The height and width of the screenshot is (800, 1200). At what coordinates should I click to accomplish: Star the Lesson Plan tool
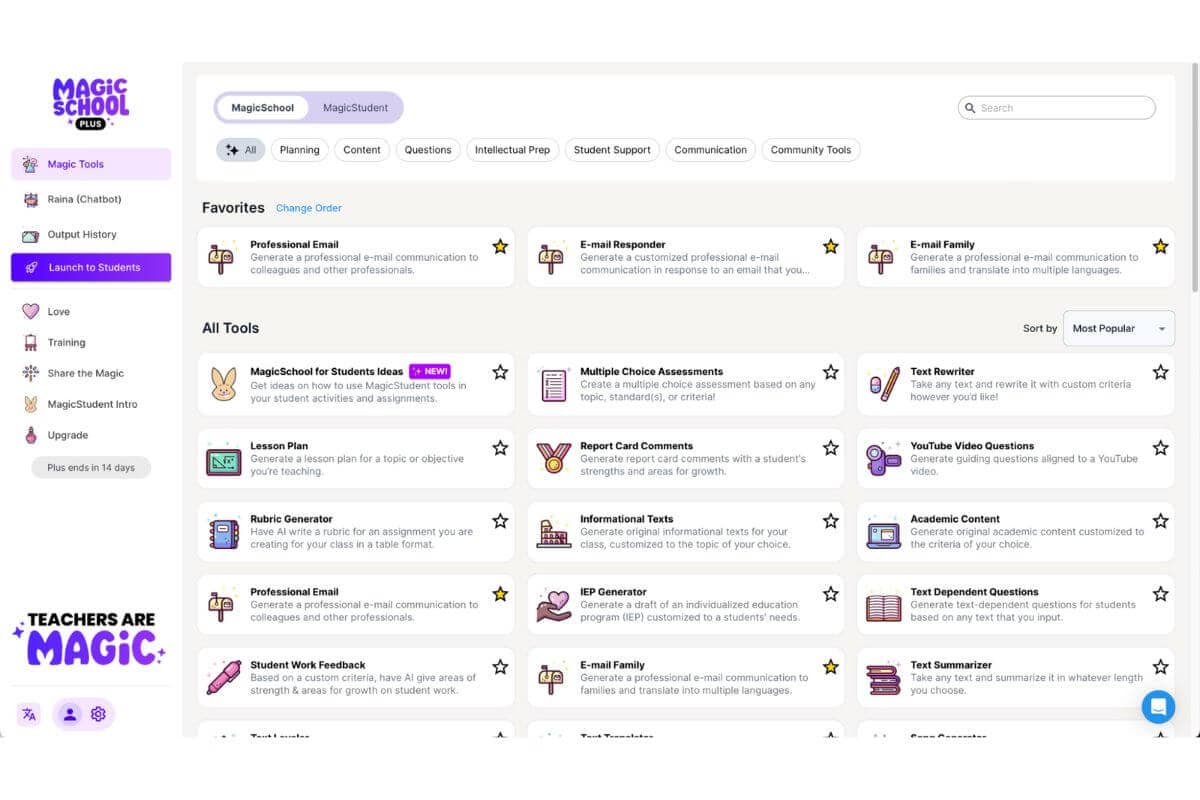[500, 448]
